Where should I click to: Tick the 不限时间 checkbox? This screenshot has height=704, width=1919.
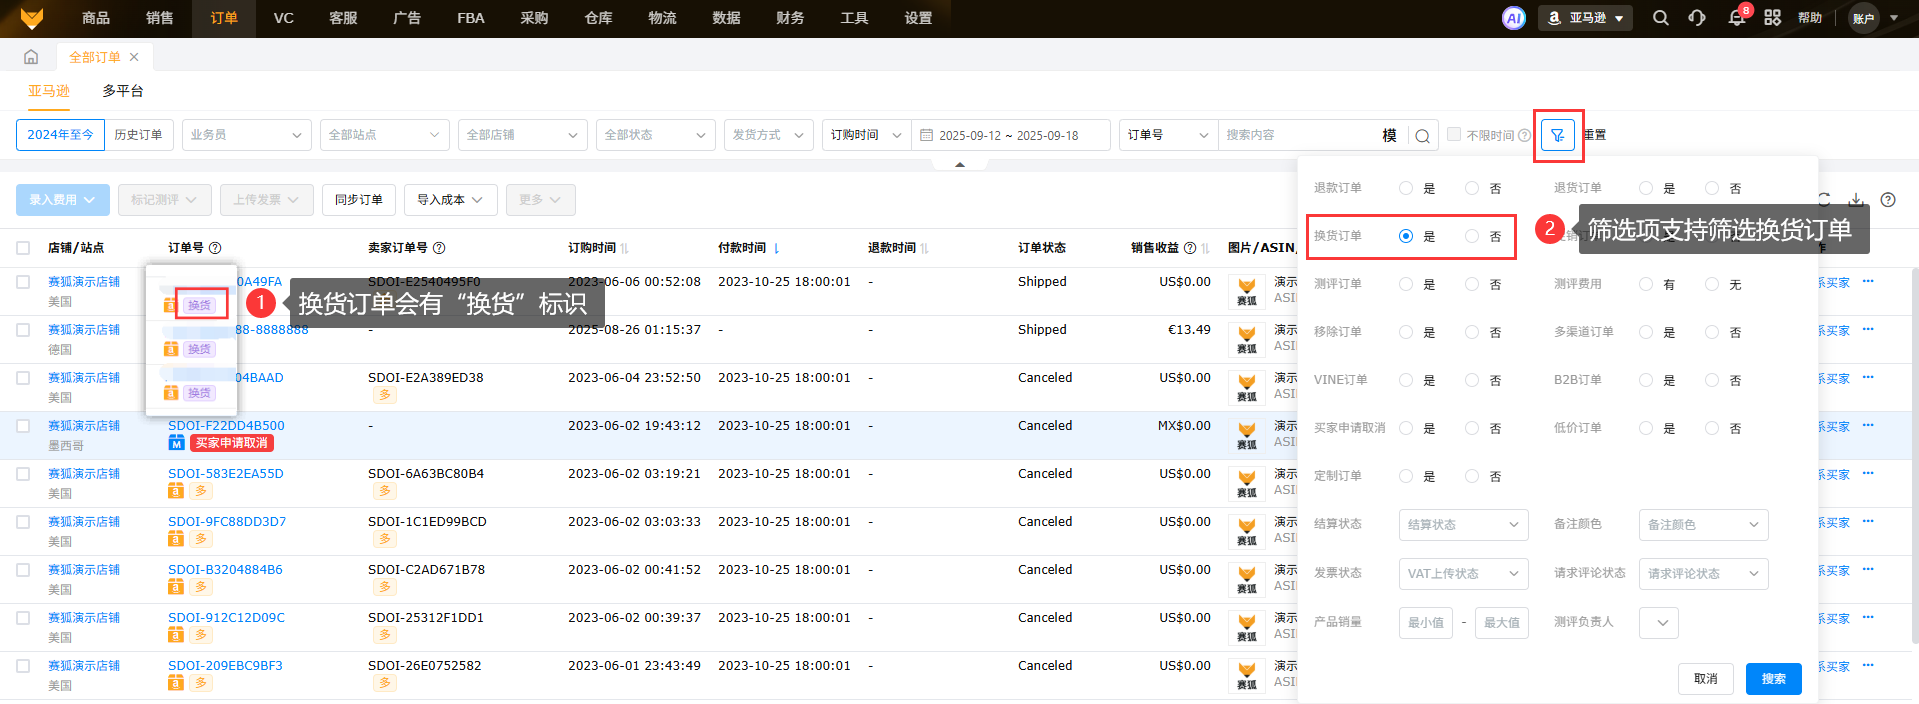point(1454,134)
